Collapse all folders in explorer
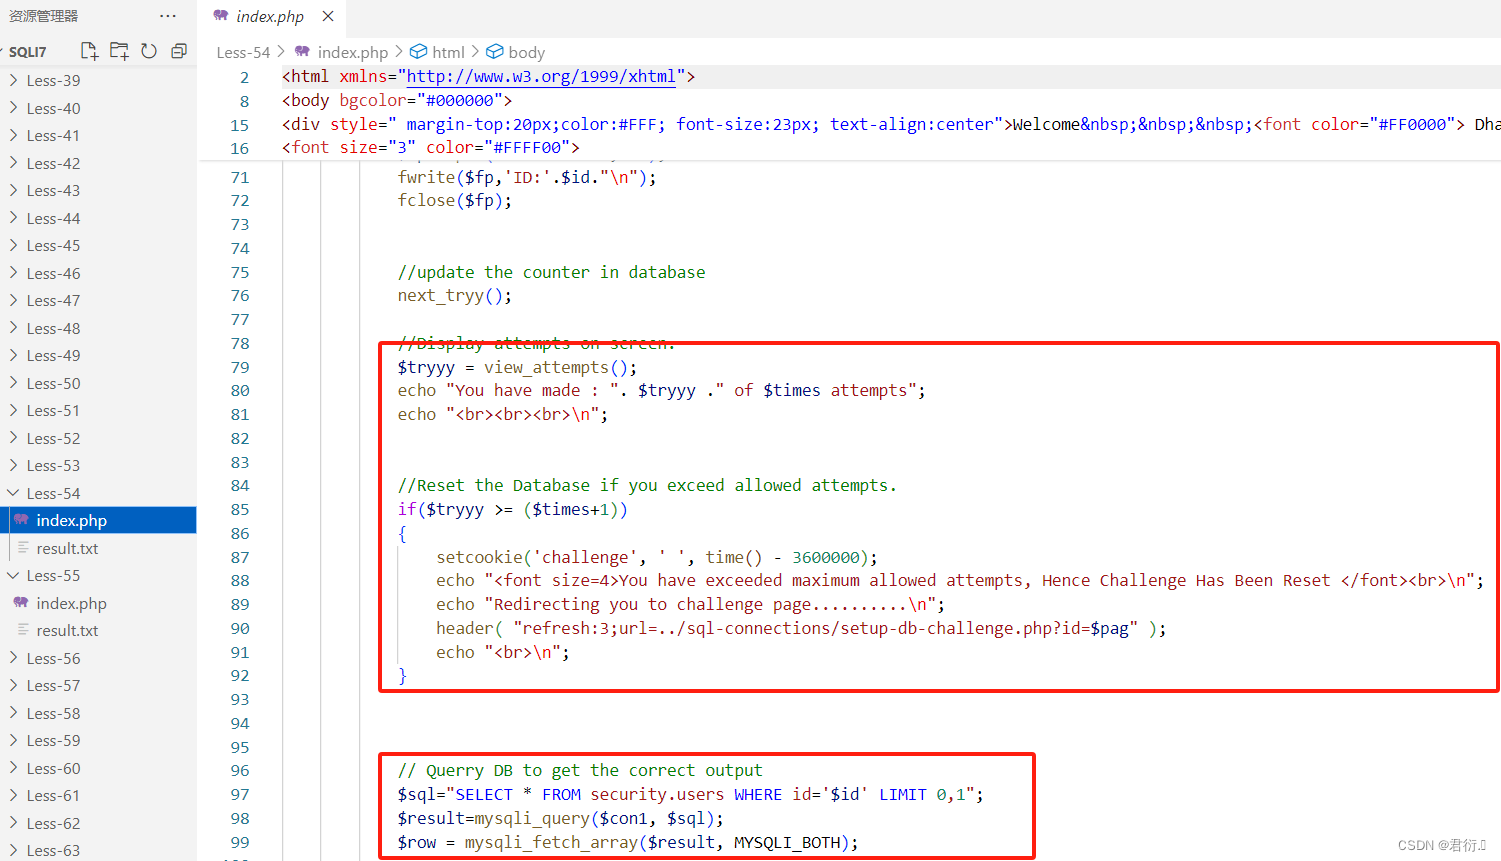1501x861 pixels. (x=179, y=51)
